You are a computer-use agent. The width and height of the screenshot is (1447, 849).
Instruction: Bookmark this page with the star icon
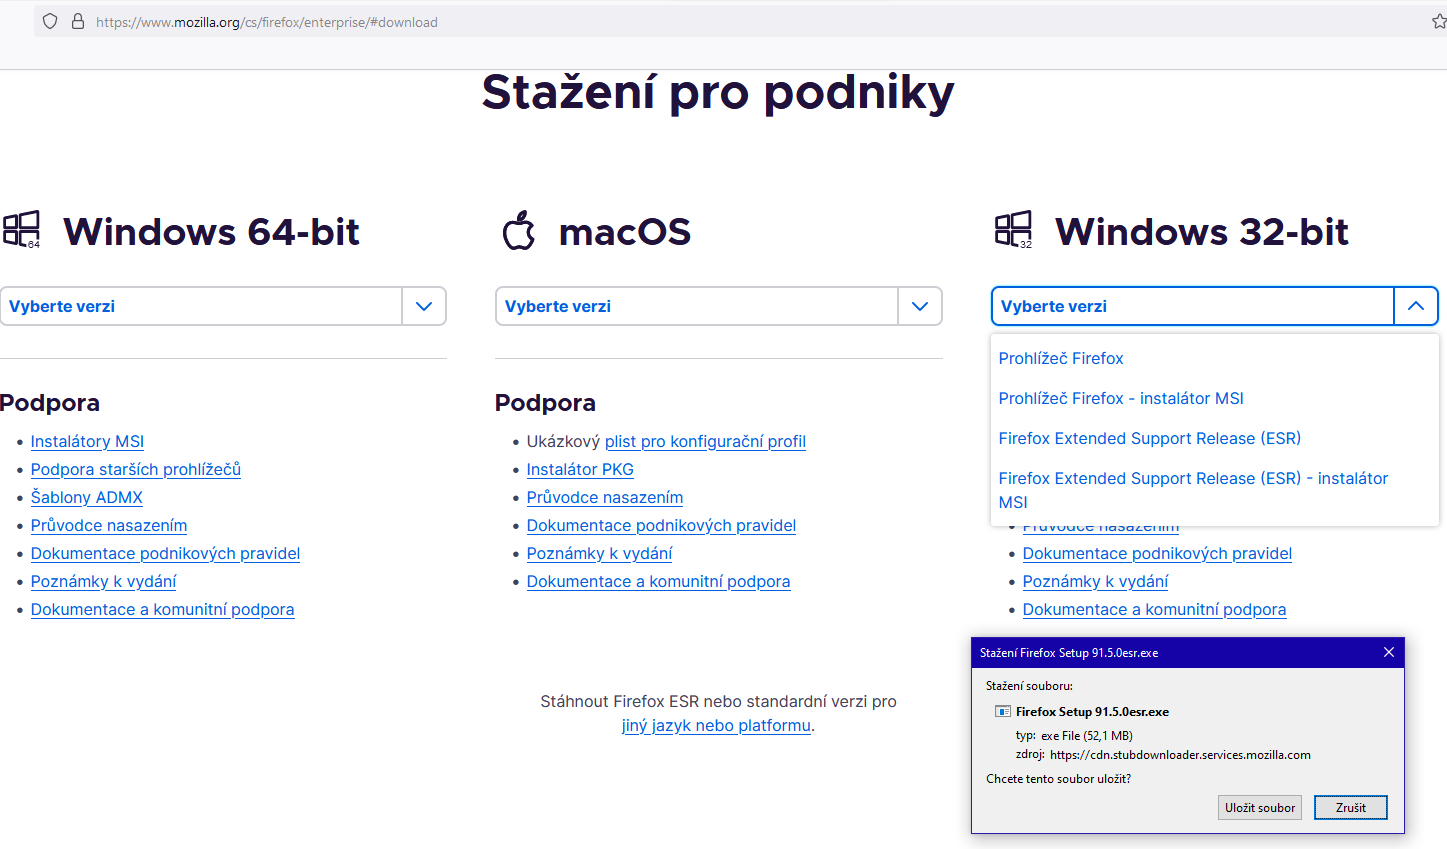point(1438,21)
